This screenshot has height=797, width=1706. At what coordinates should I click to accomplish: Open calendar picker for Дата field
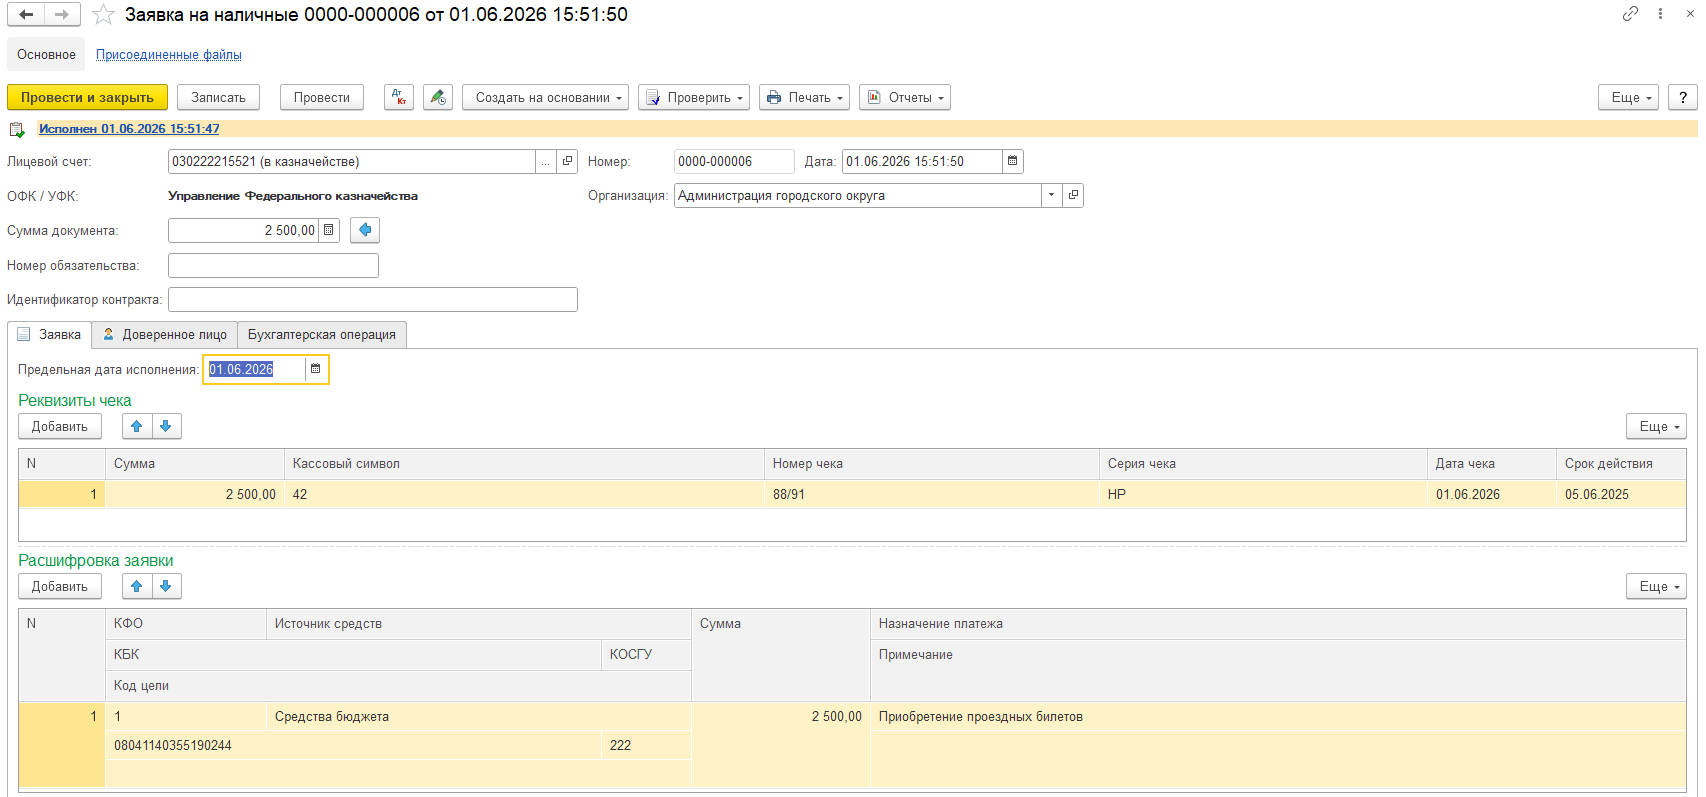[x=1012, y=161]
